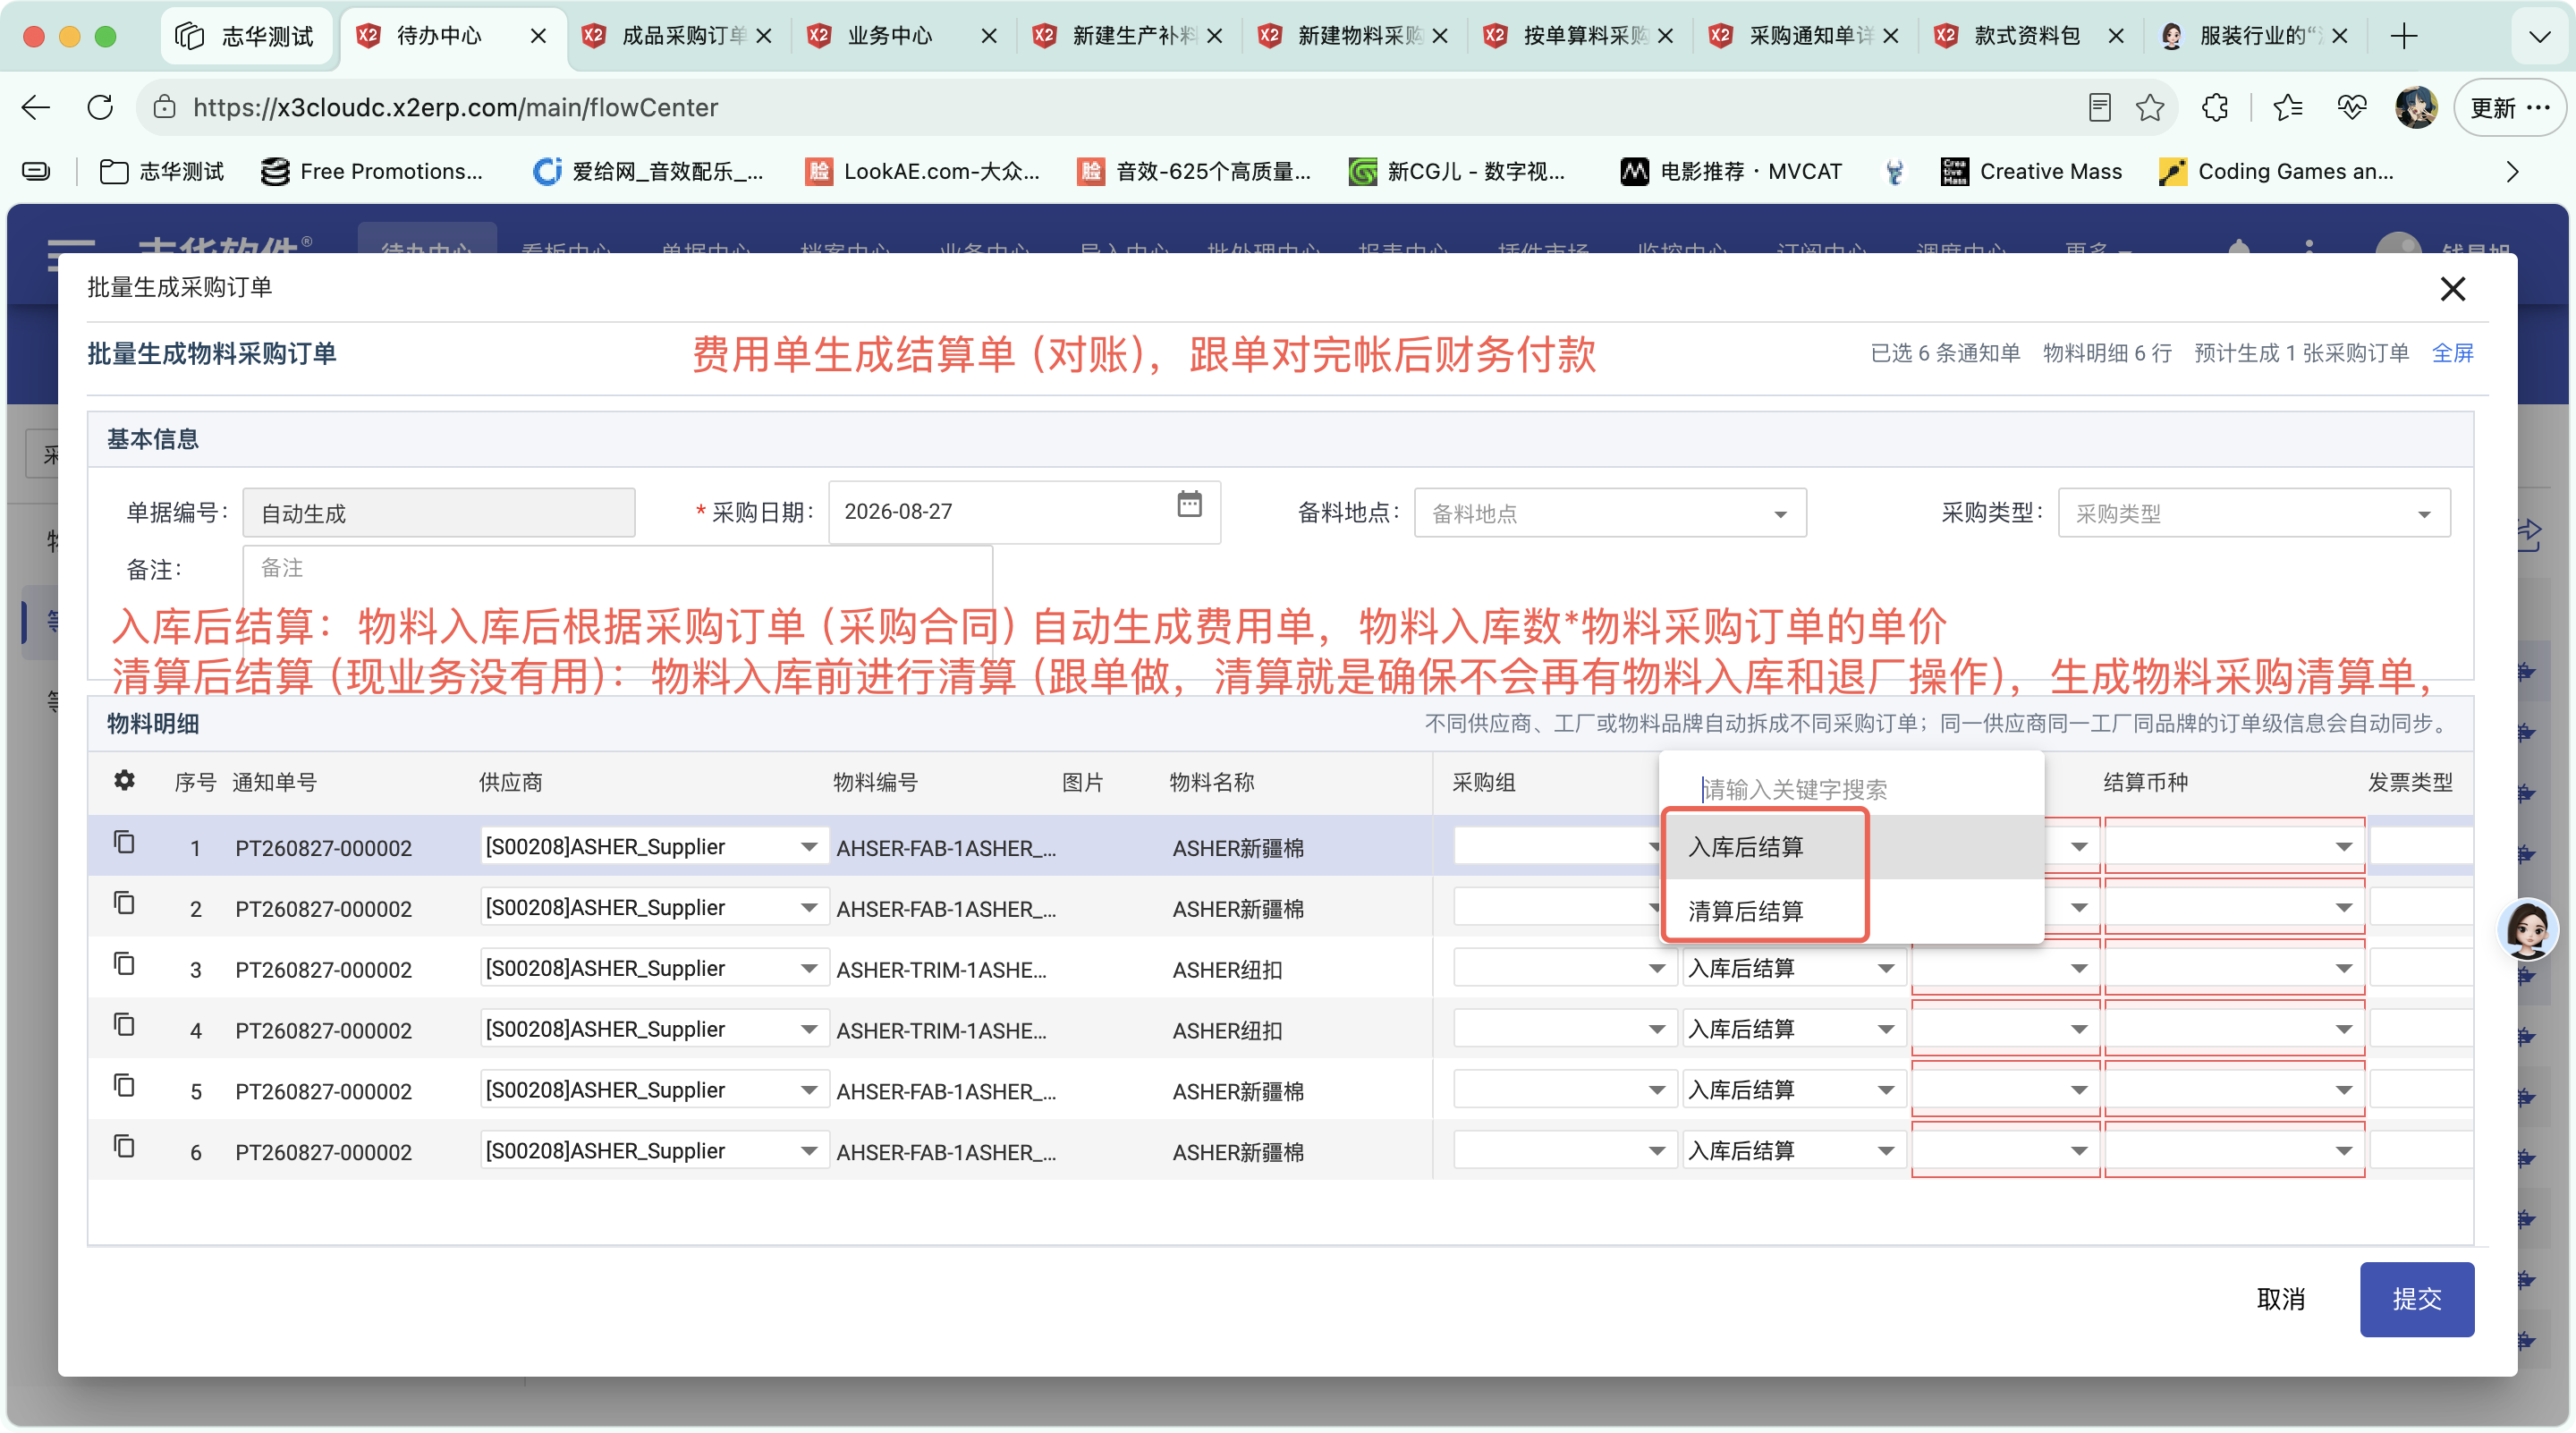Open the 电影推荐 · MVCAT bookmark
This screenshot has height=1433, width=2576.
(x=1731, y=172)
